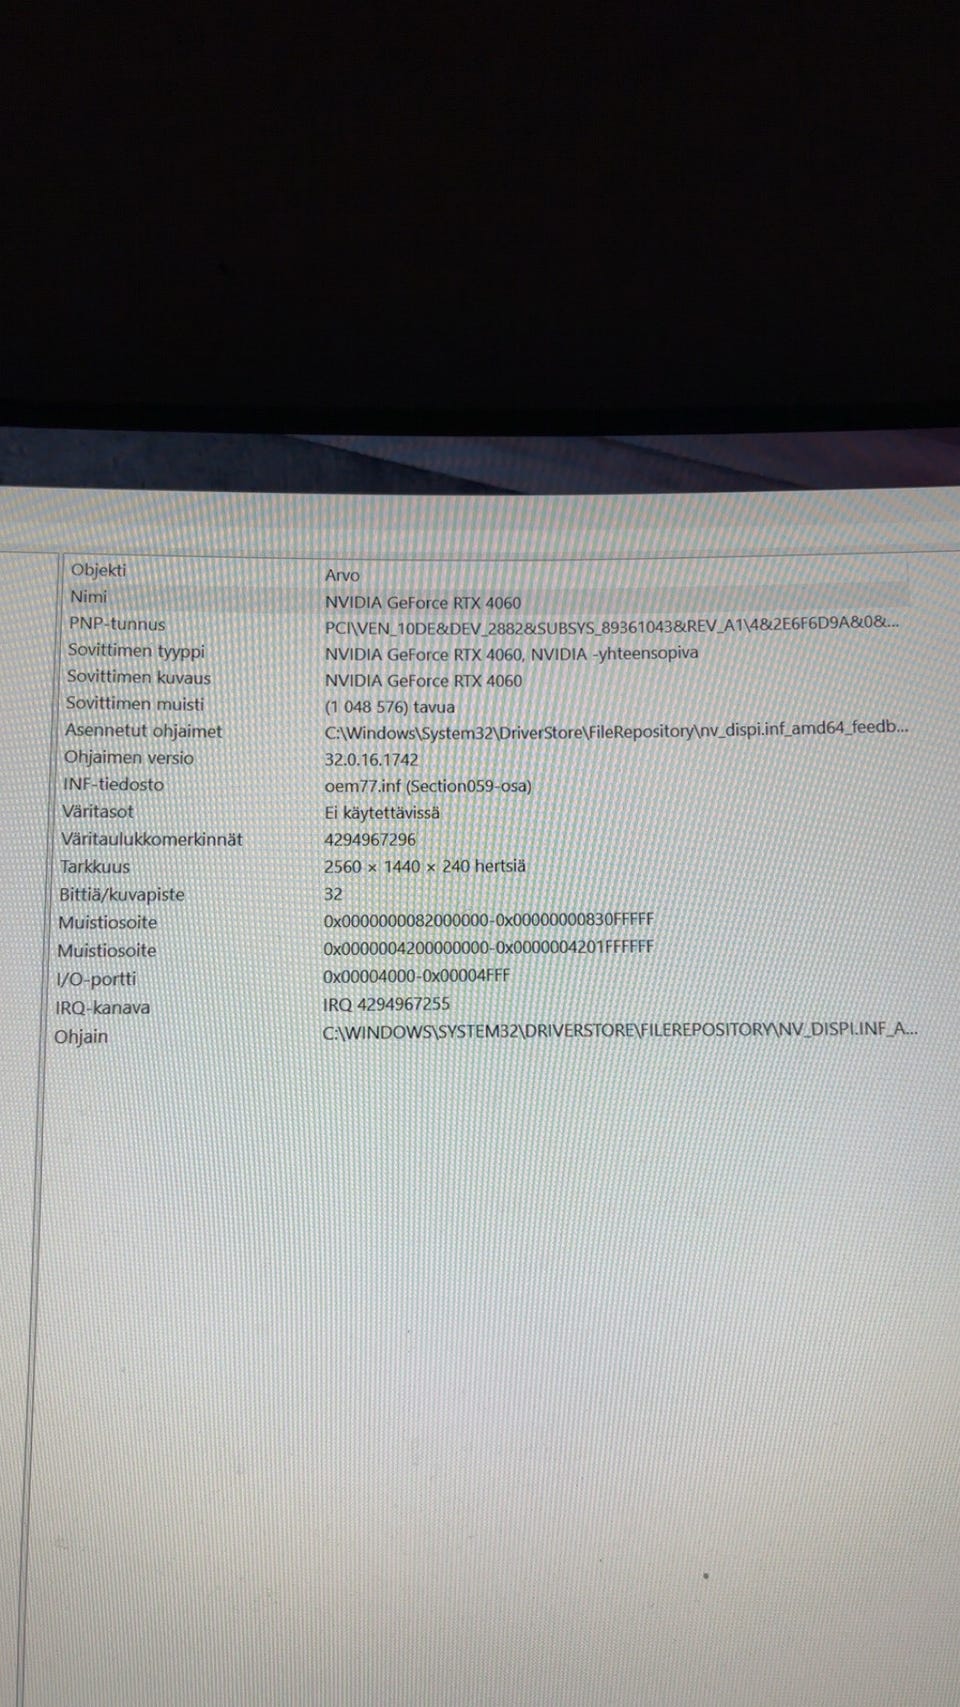
Task: Click the value "oem77.inf (Section059-osa)"
Action: click(x=428, y=786)
